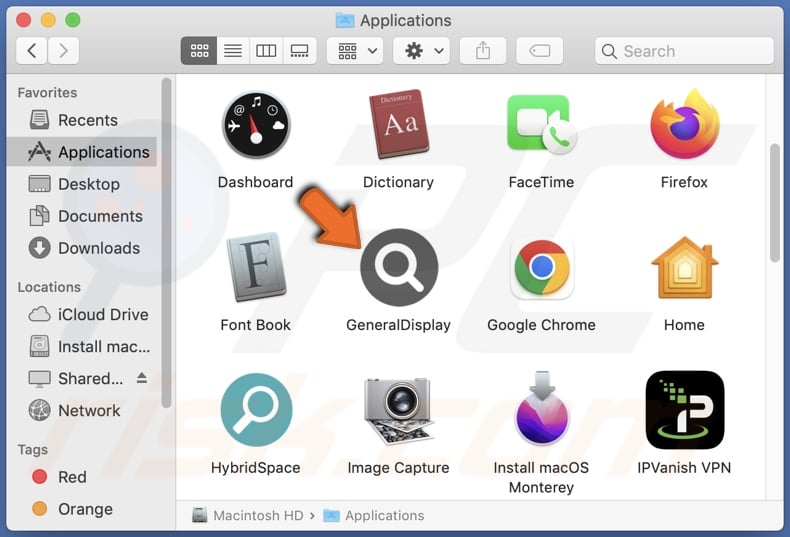Click the Applications folder title icon
This screenshot has height=537, width=790.
point(345,20)
